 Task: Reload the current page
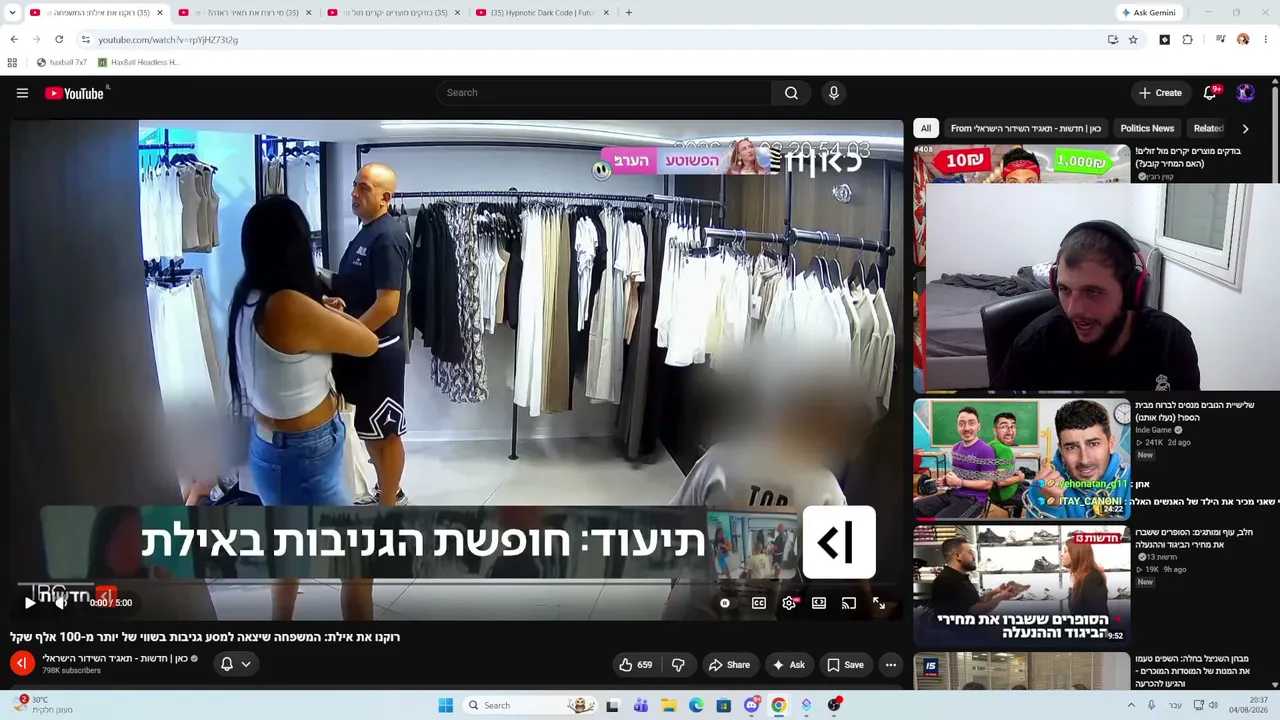tap(59, 40)
